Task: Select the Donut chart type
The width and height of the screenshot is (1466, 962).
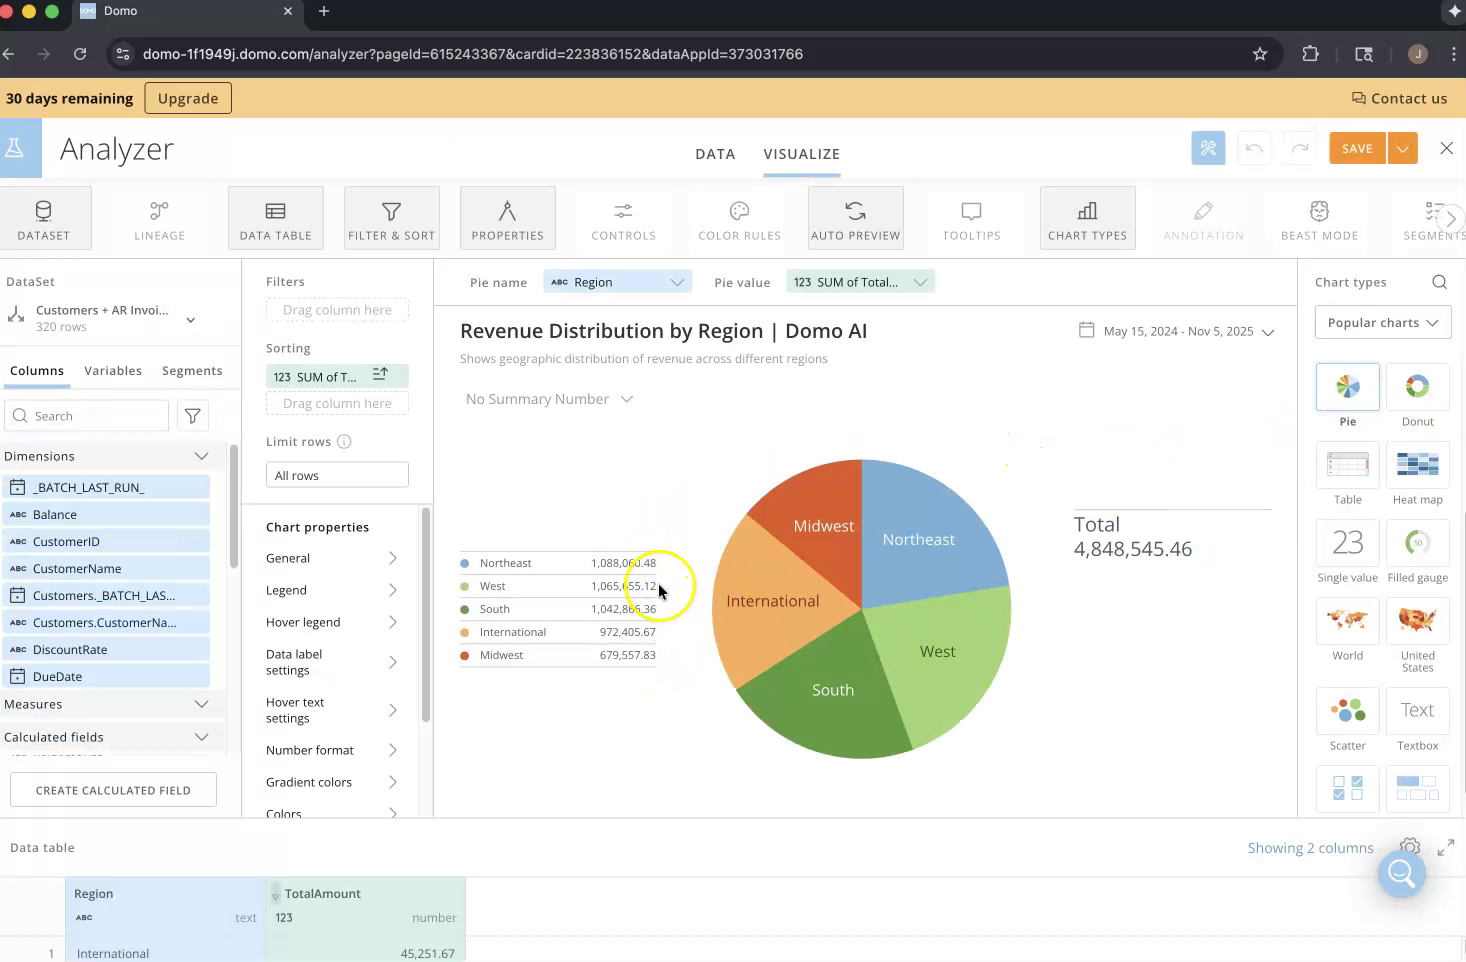Action: coord(1417,388)
